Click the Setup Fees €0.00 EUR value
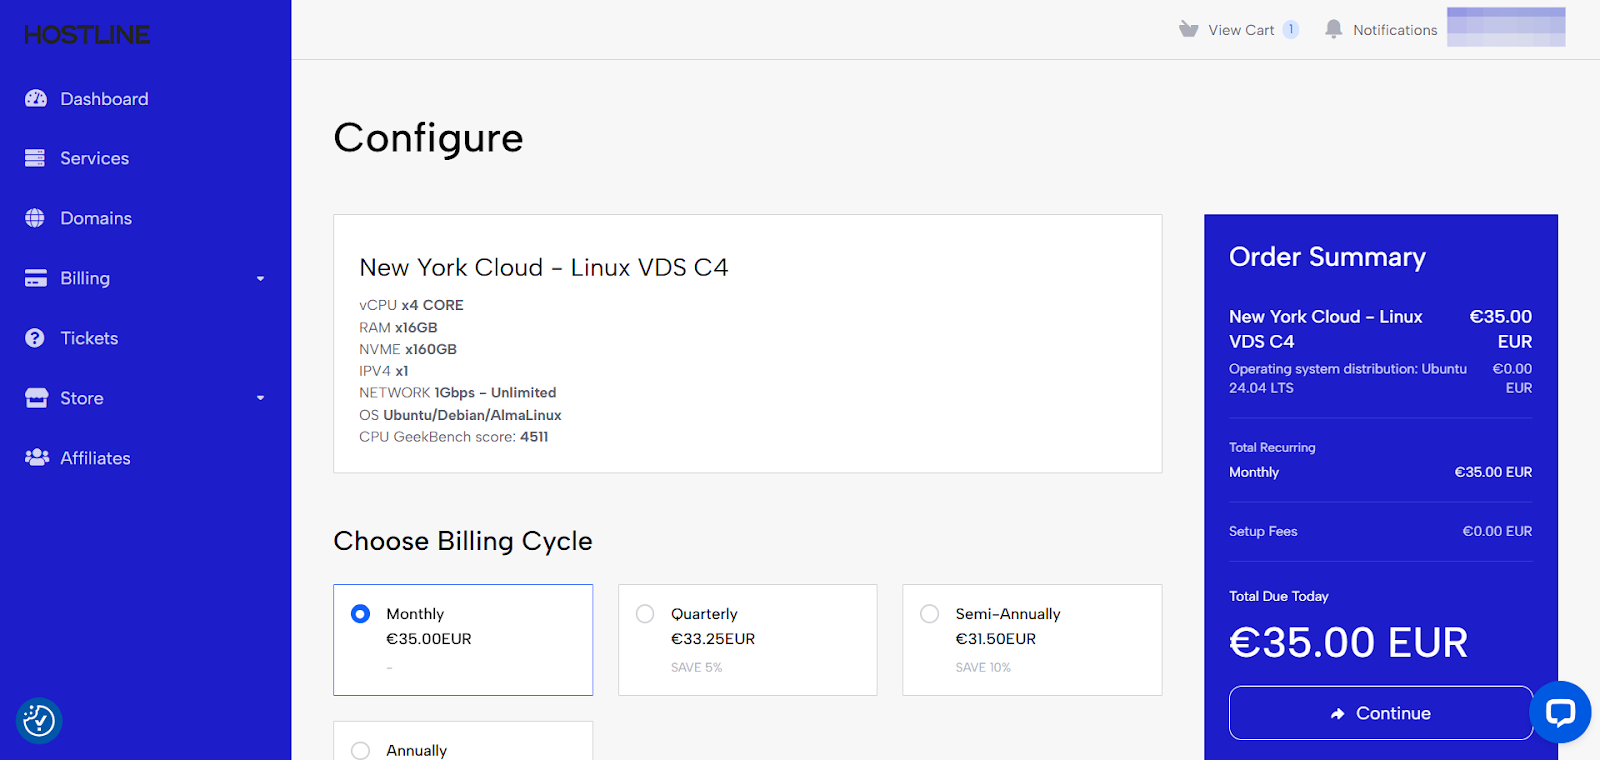This screenshot has width=1600, height=760. coord(1497,531)
